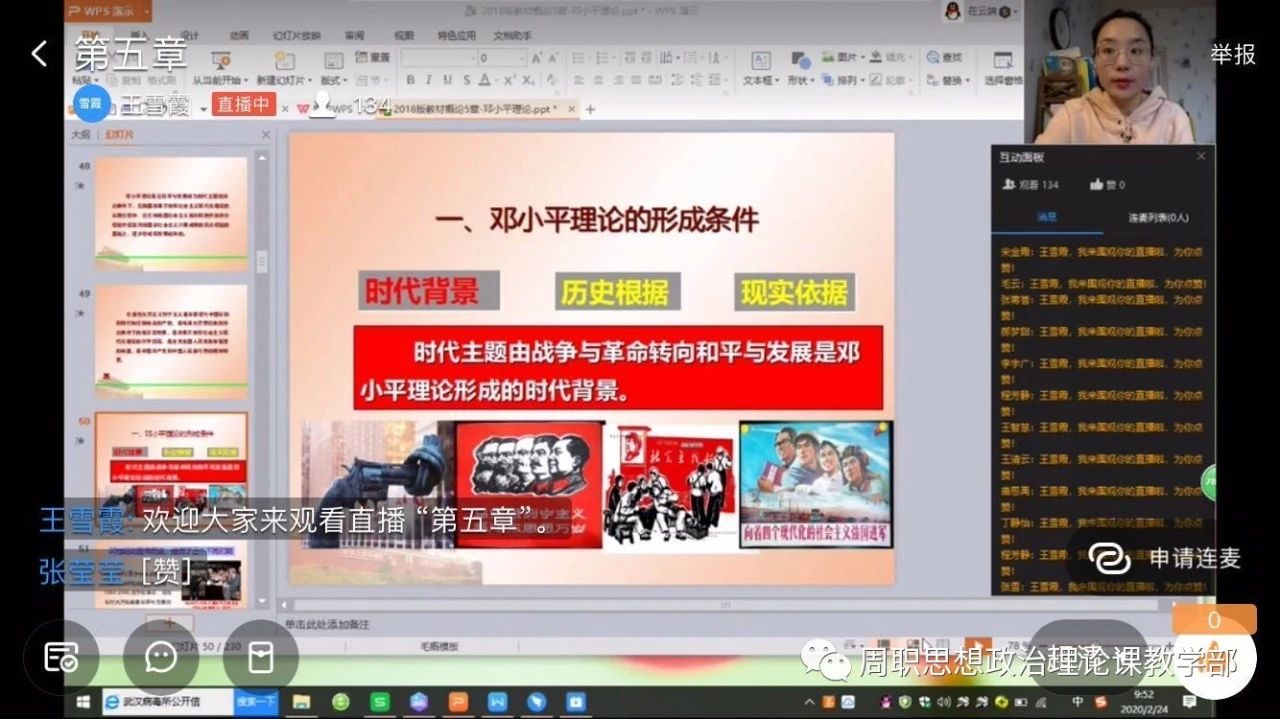Click the slide panel vertical scrollbar
Screen dimensions: 1280x719
tap(262, 262)
